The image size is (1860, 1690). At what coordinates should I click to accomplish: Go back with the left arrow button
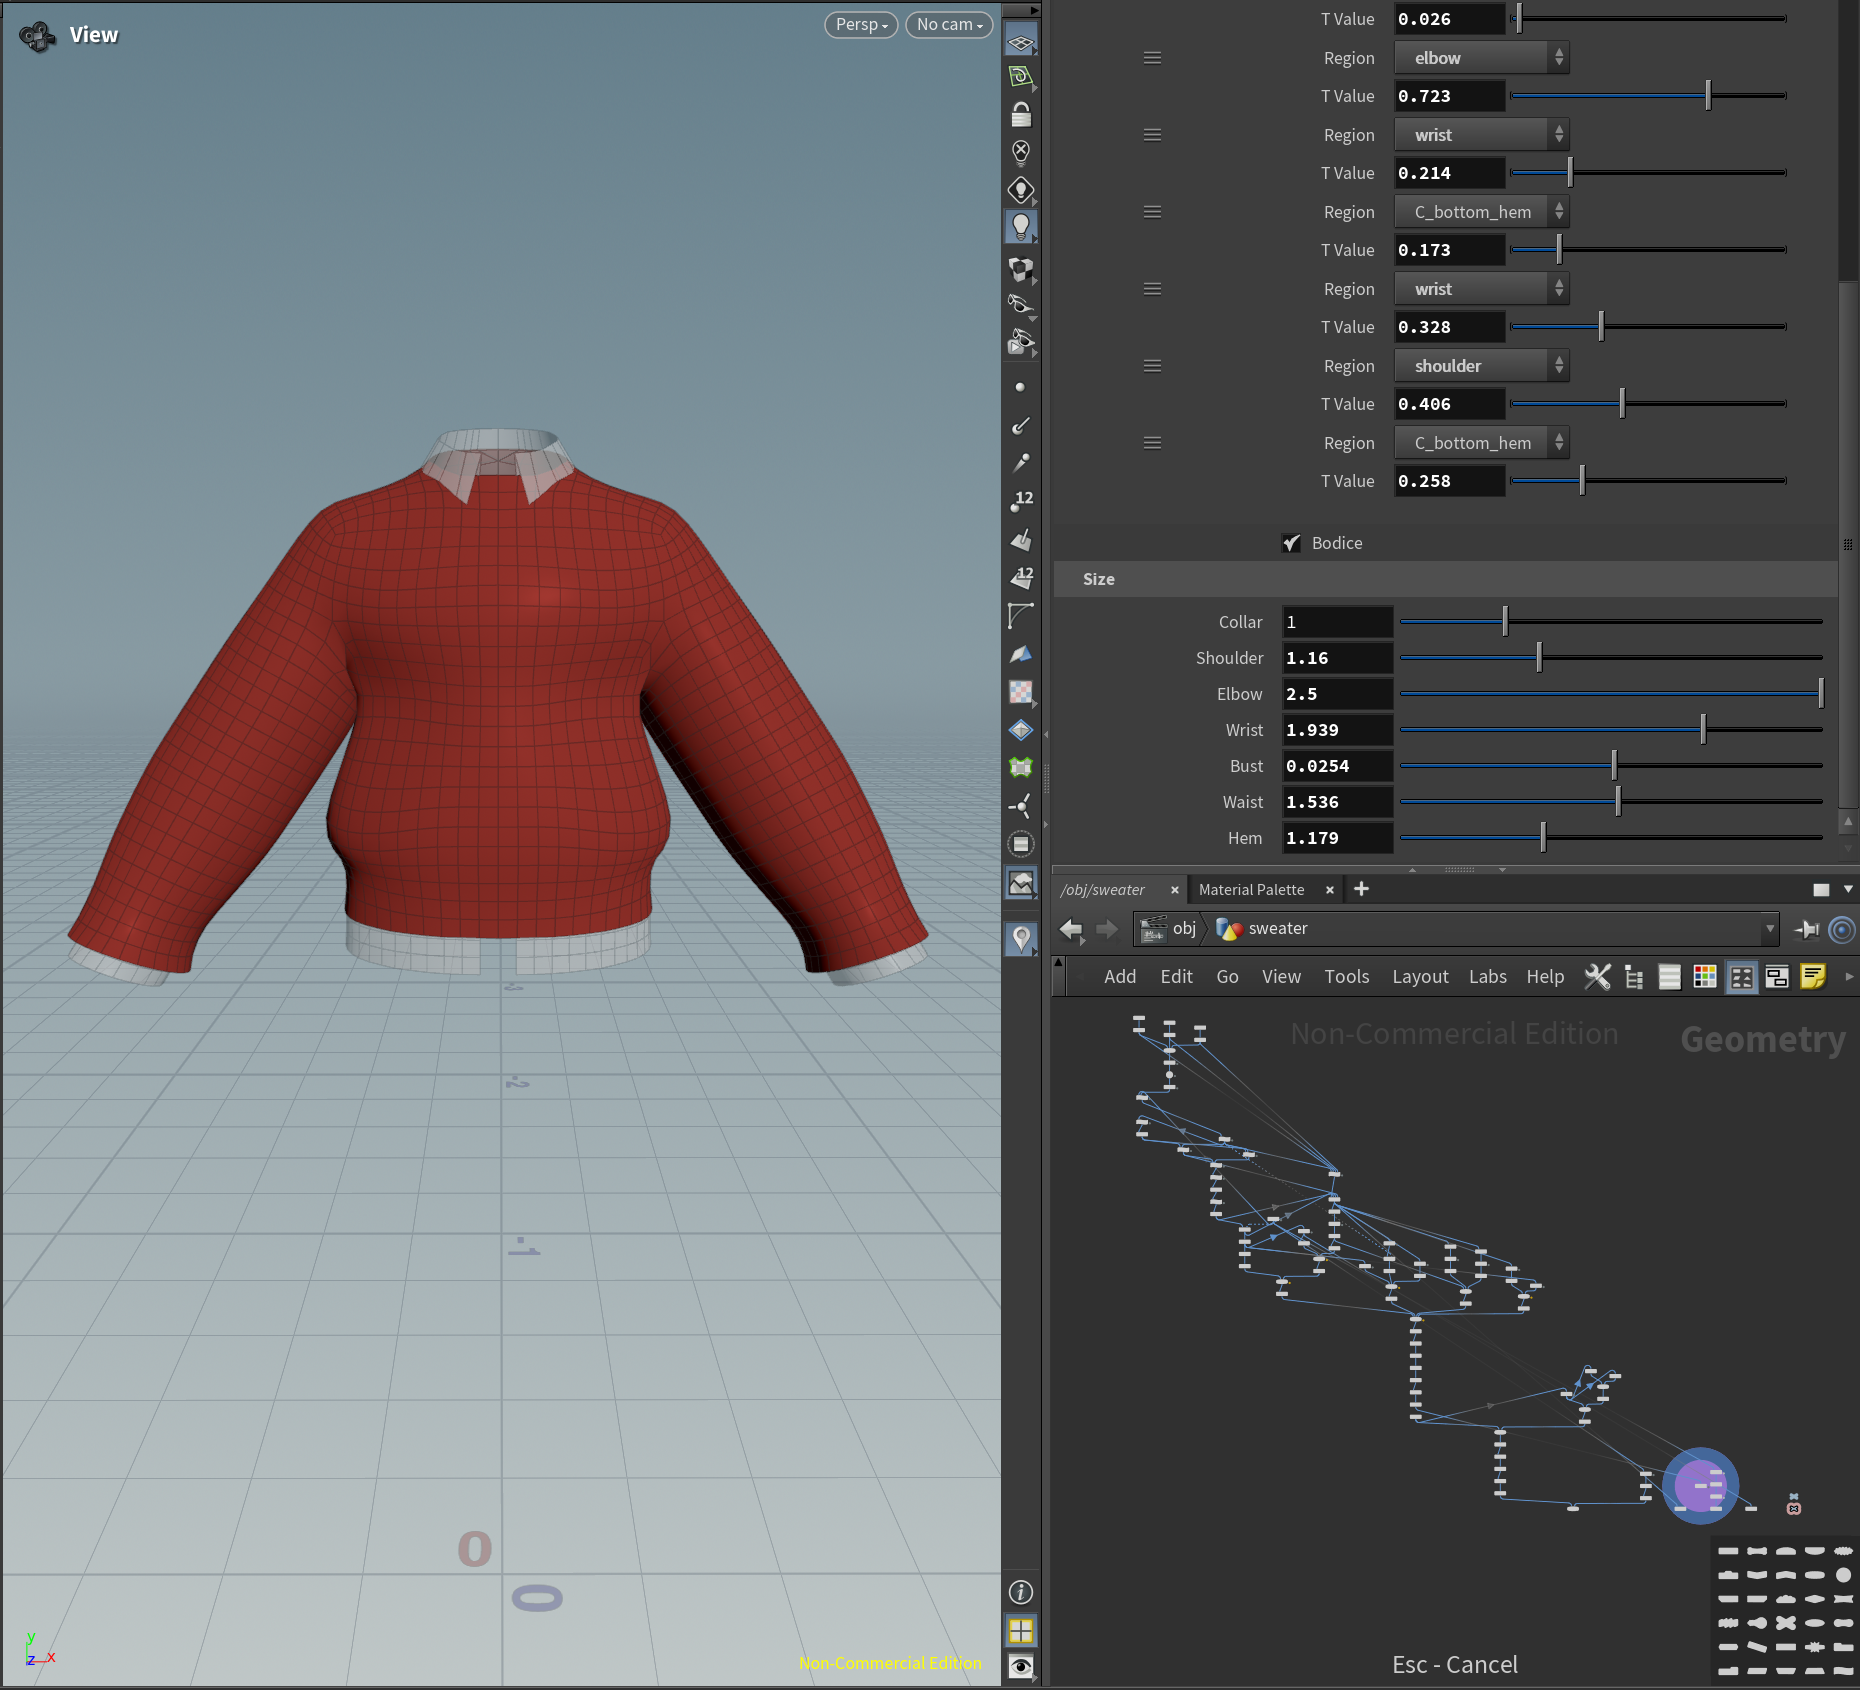pos(1071,929)
